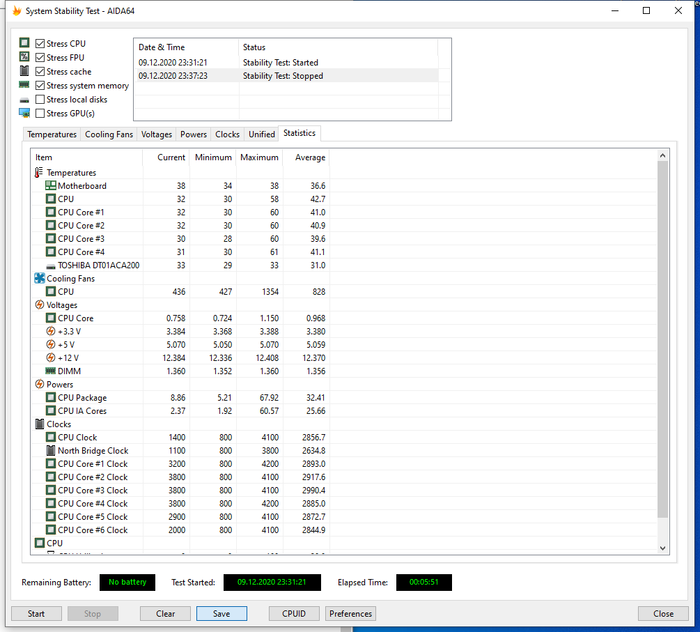Click the chip icon of CPU Package row
This screenshot has height=632, width=700.
click(51, 397)
